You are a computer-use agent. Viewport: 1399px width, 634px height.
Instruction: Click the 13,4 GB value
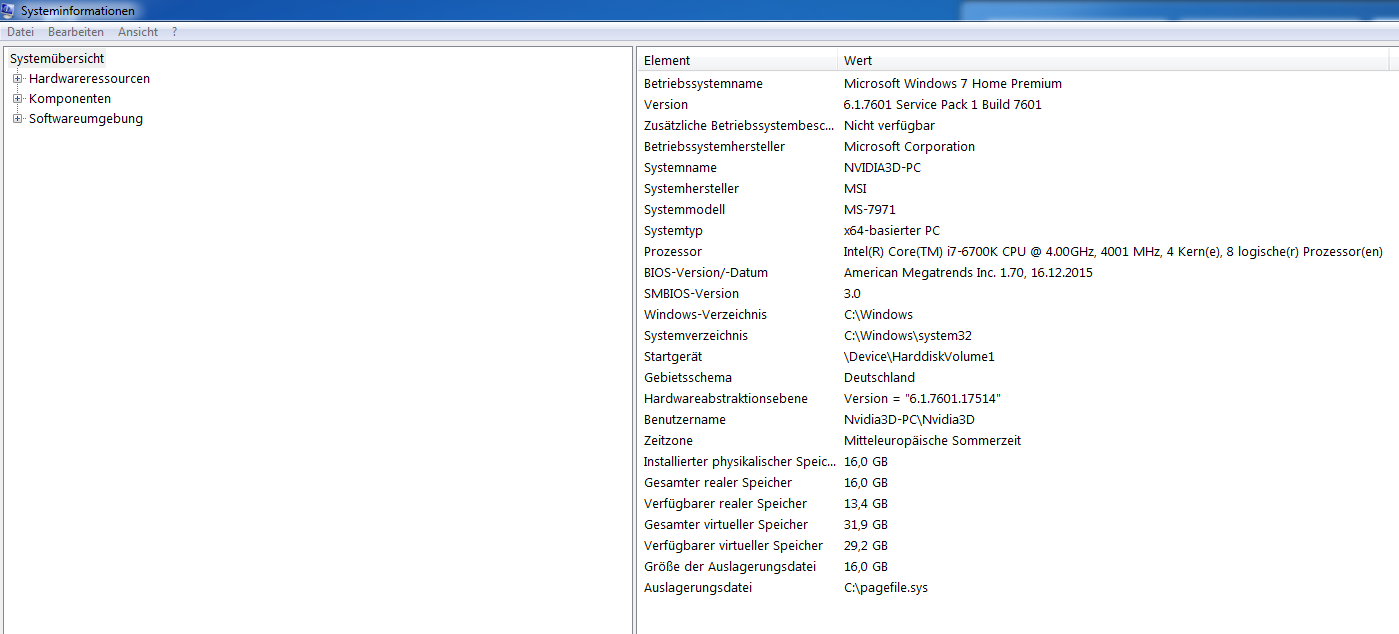[x=866, y=504]
